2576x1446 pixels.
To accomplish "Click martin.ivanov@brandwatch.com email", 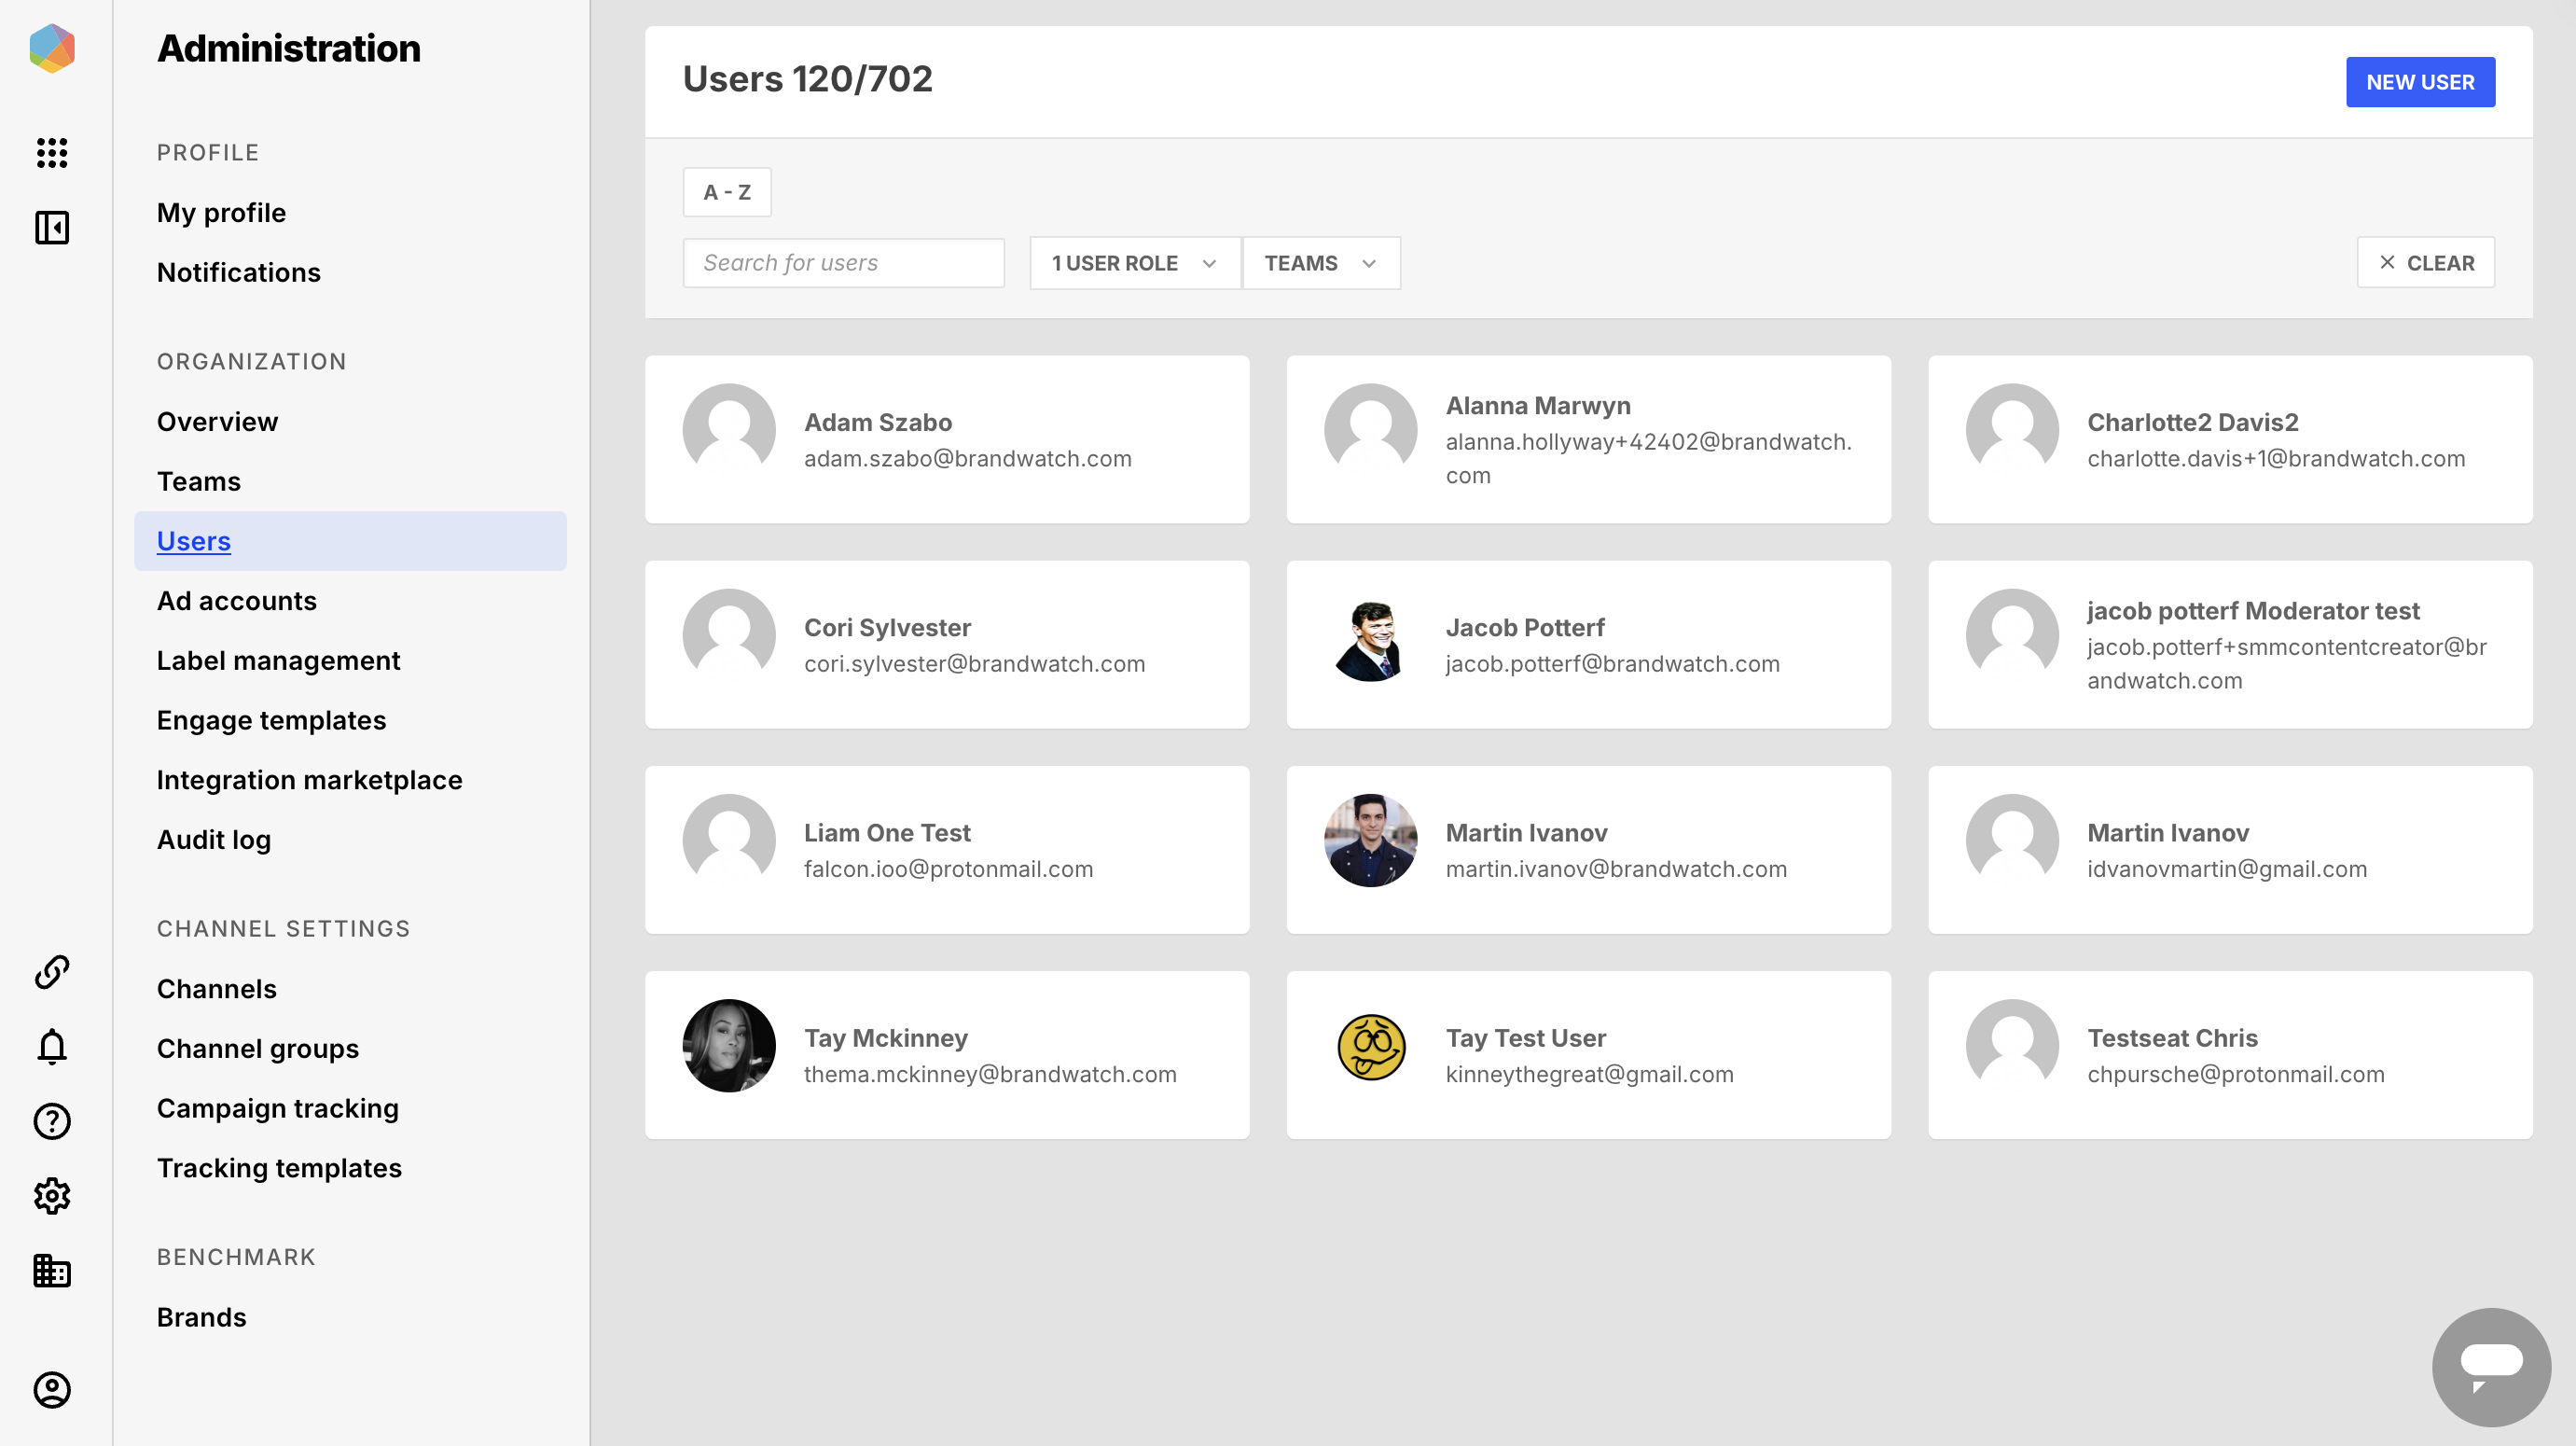I will [x=1616, y=868].
